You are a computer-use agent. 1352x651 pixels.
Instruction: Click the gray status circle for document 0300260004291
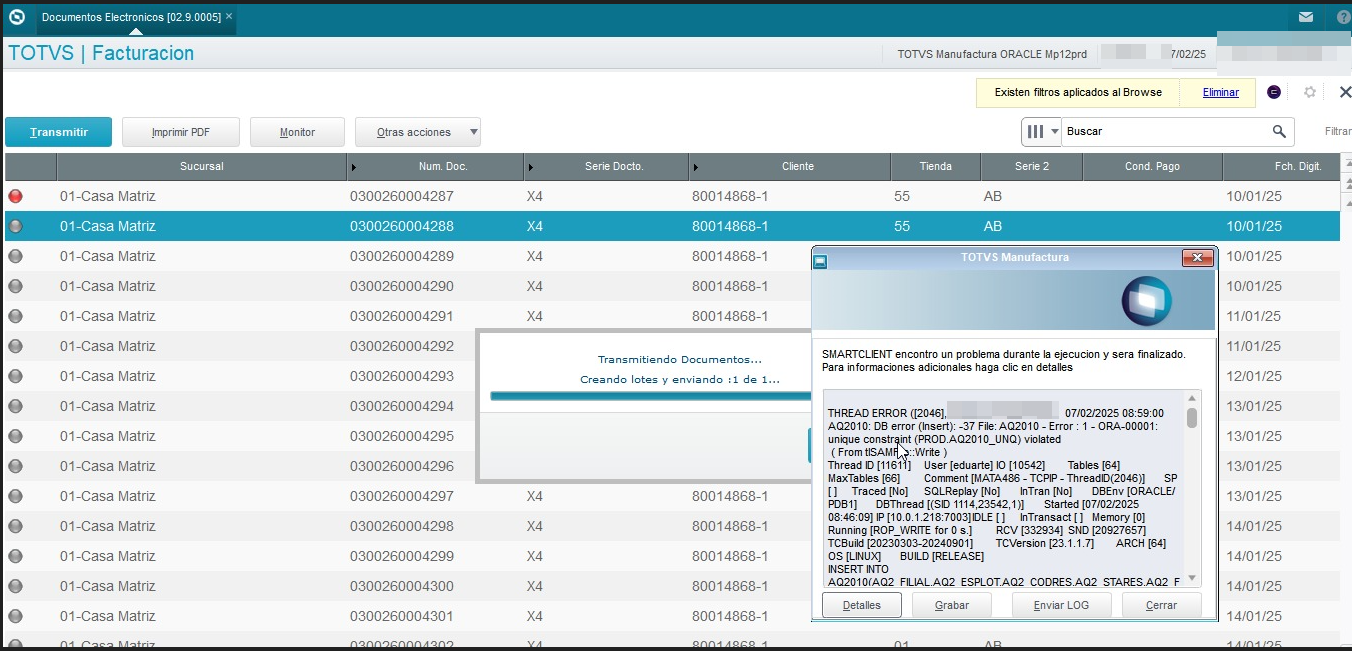click(15, 316)
